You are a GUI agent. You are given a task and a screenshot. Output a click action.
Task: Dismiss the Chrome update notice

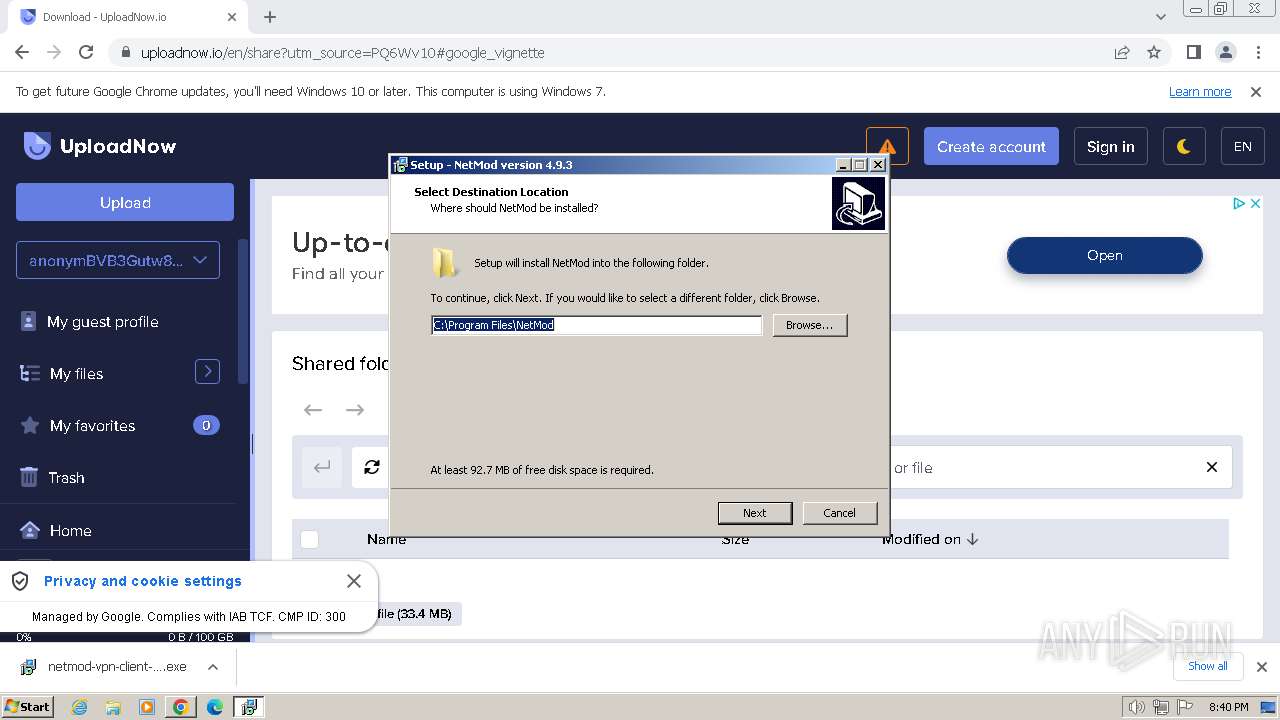(x=1256, y=91)
